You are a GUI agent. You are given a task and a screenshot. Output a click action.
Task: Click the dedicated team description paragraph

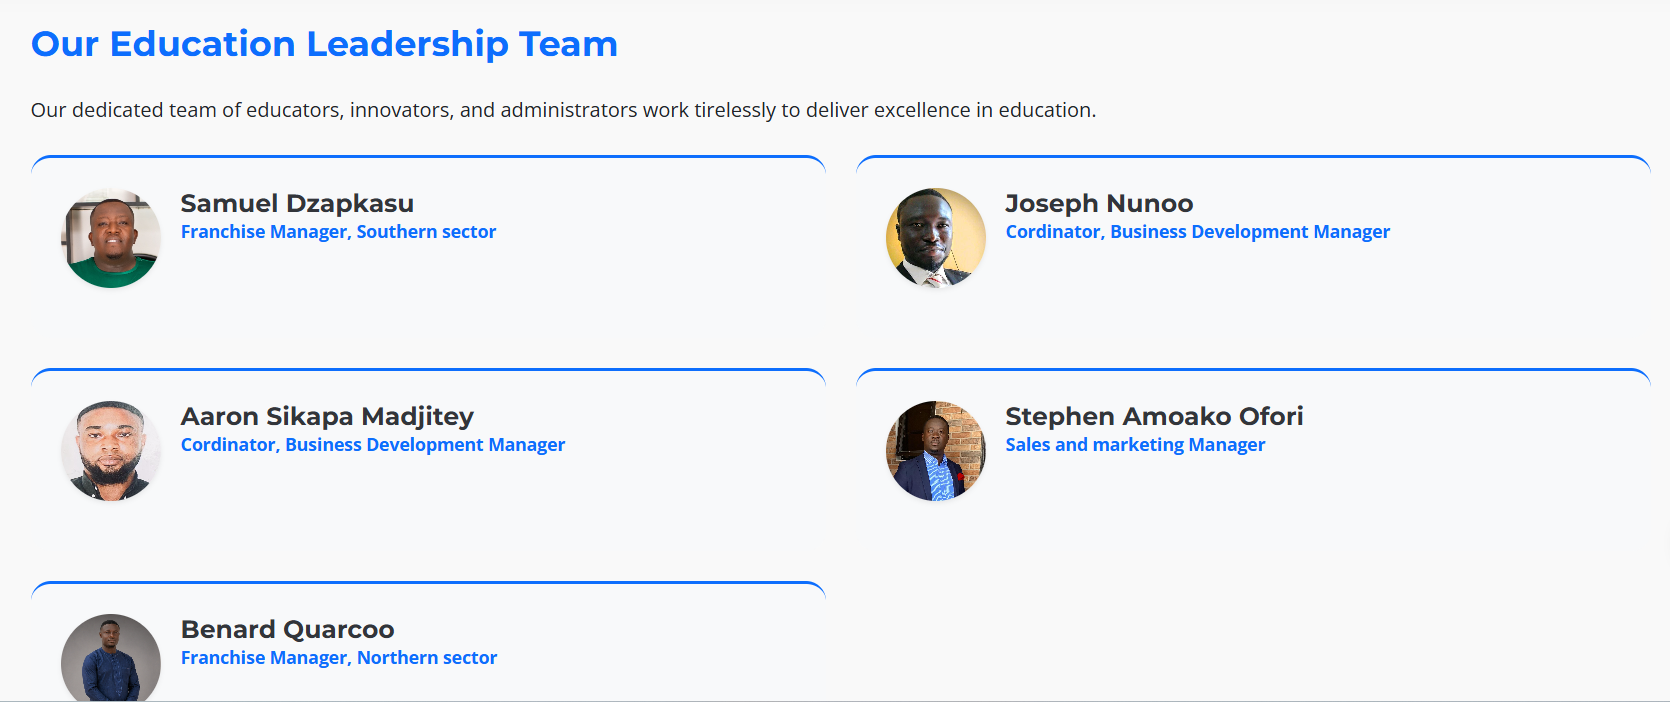(563, 110)
